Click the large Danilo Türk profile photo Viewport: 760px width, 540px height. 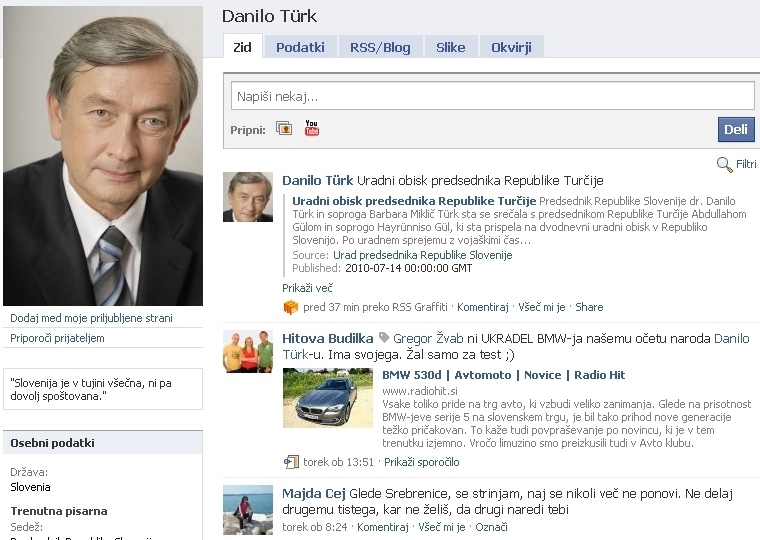(x=103, y=156)
